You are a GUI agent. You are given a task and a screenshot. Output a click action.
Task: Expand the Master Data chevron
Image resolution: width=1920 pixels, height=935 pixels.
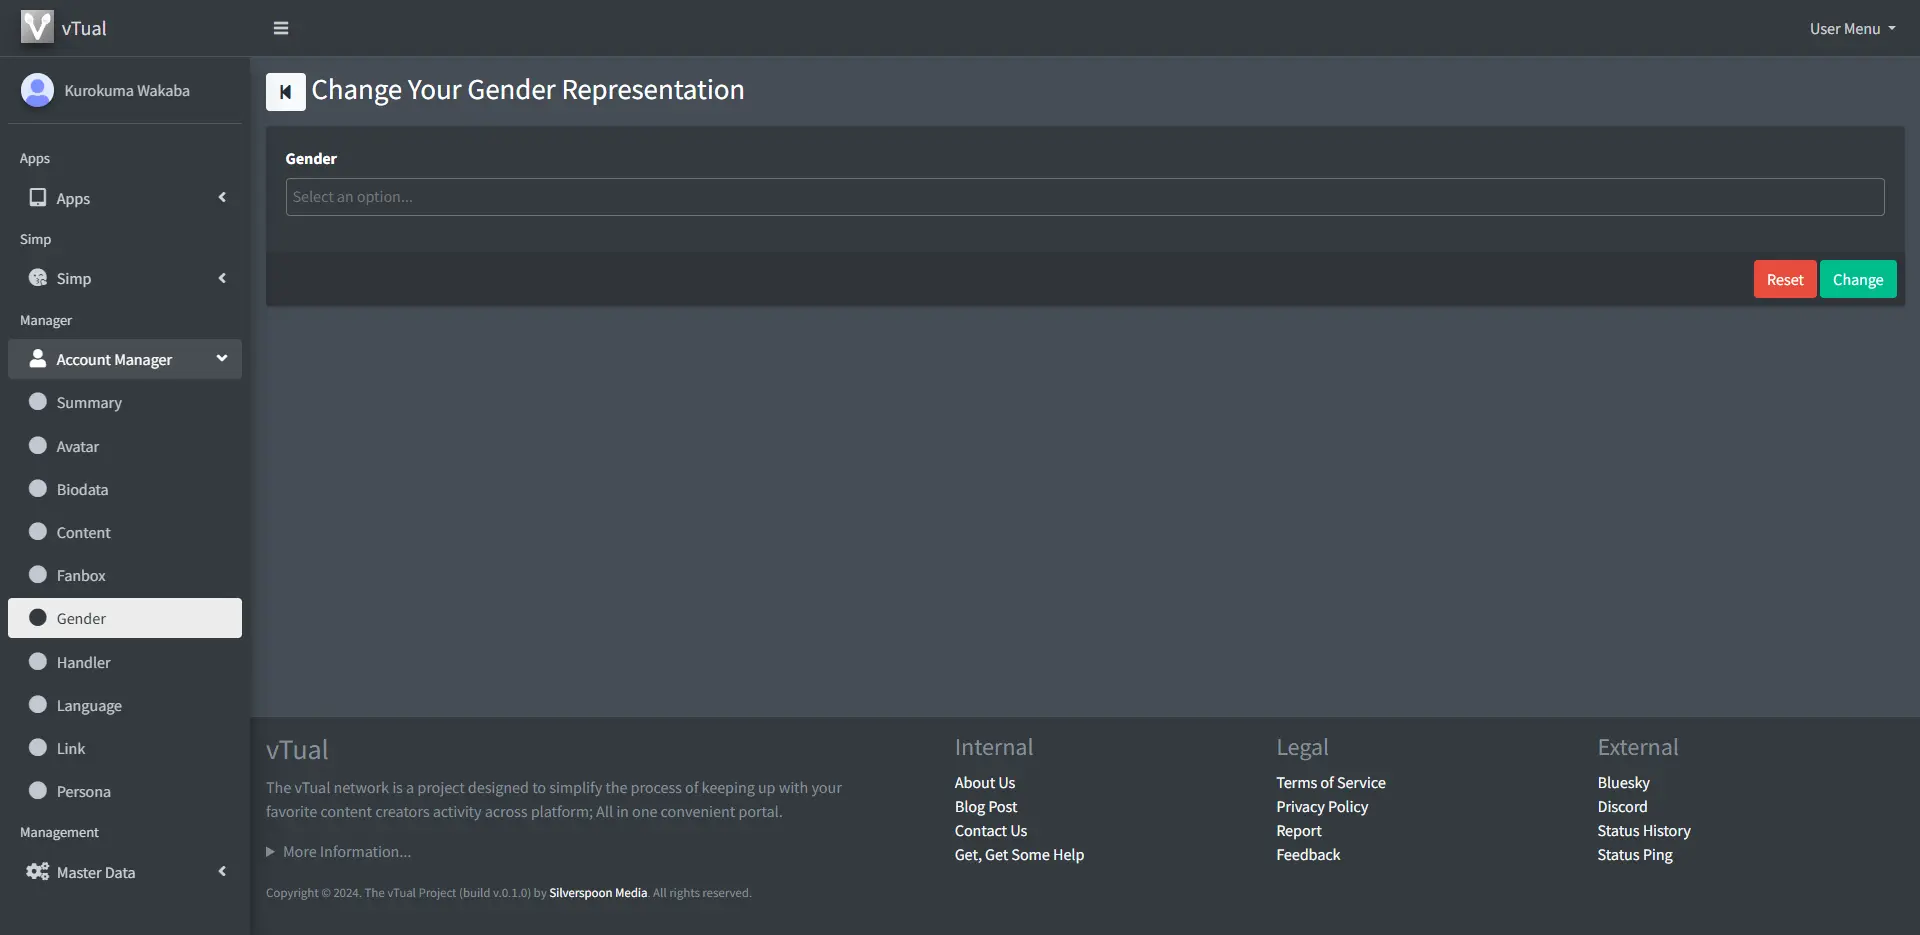coord(222,872)
